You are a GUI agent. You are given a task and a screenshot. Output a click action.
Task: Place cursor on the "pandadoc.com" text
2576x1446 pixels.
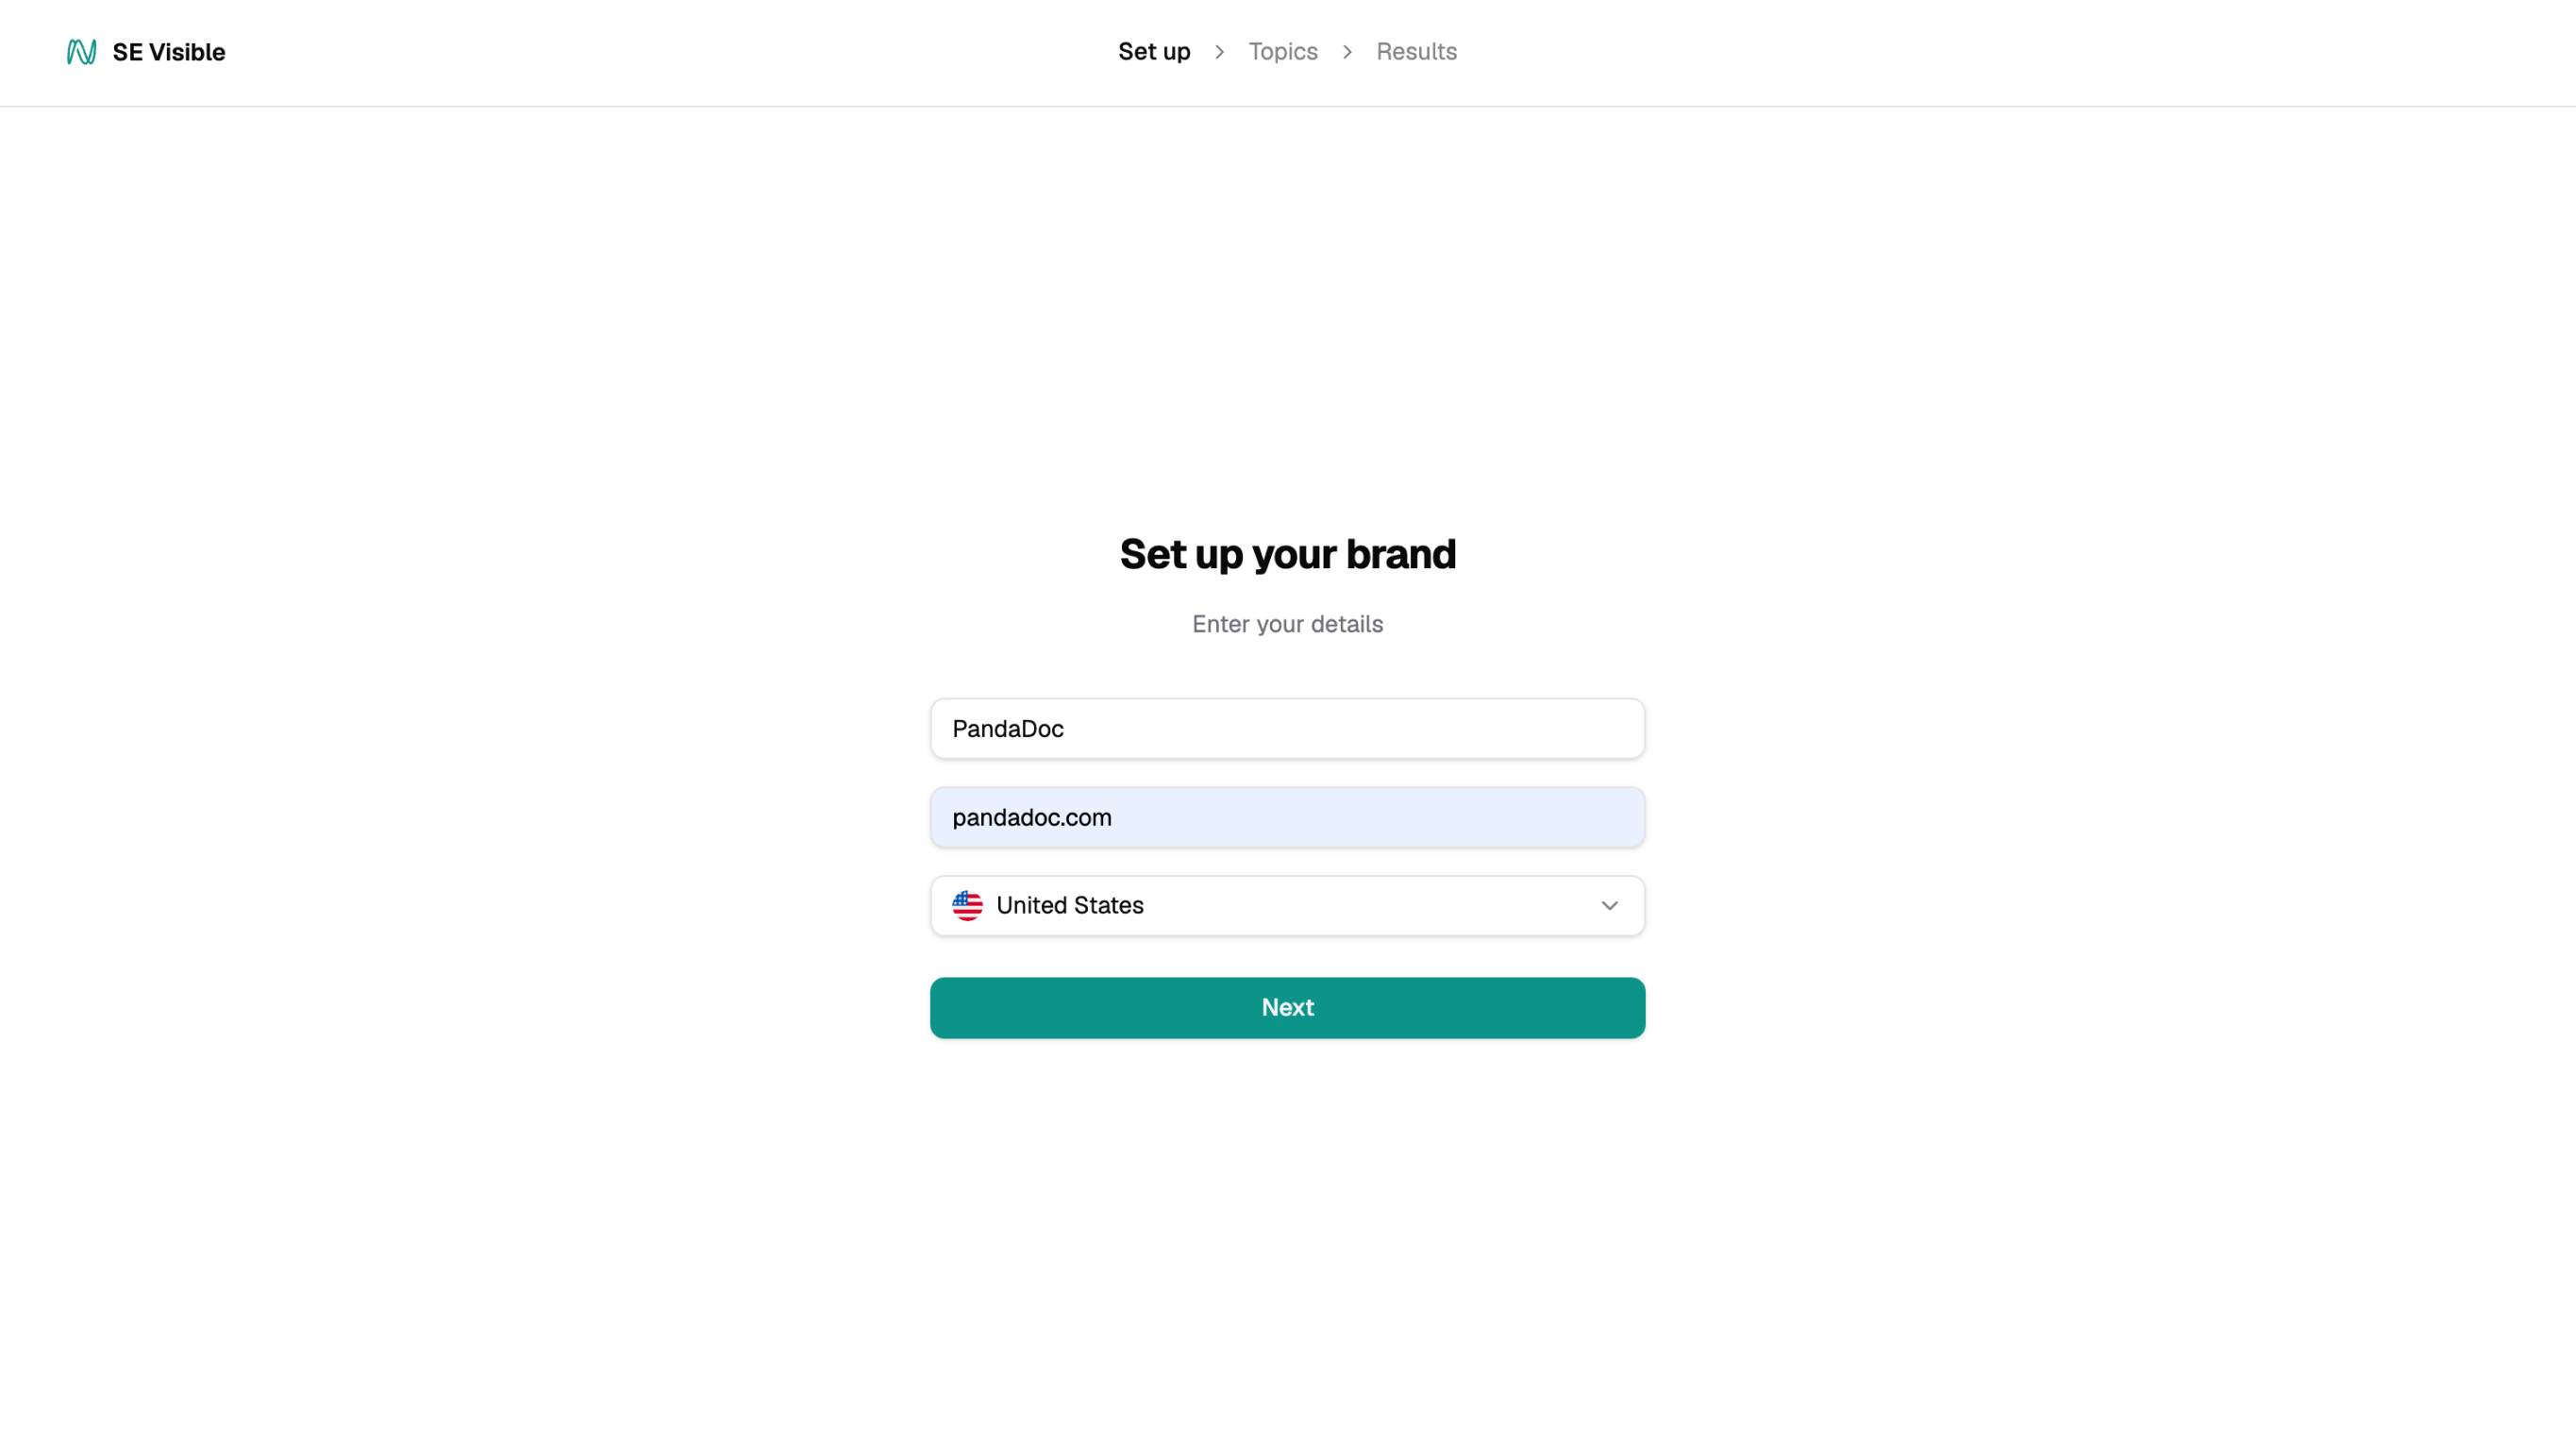pyautogui.click(x=1031, y=818)
